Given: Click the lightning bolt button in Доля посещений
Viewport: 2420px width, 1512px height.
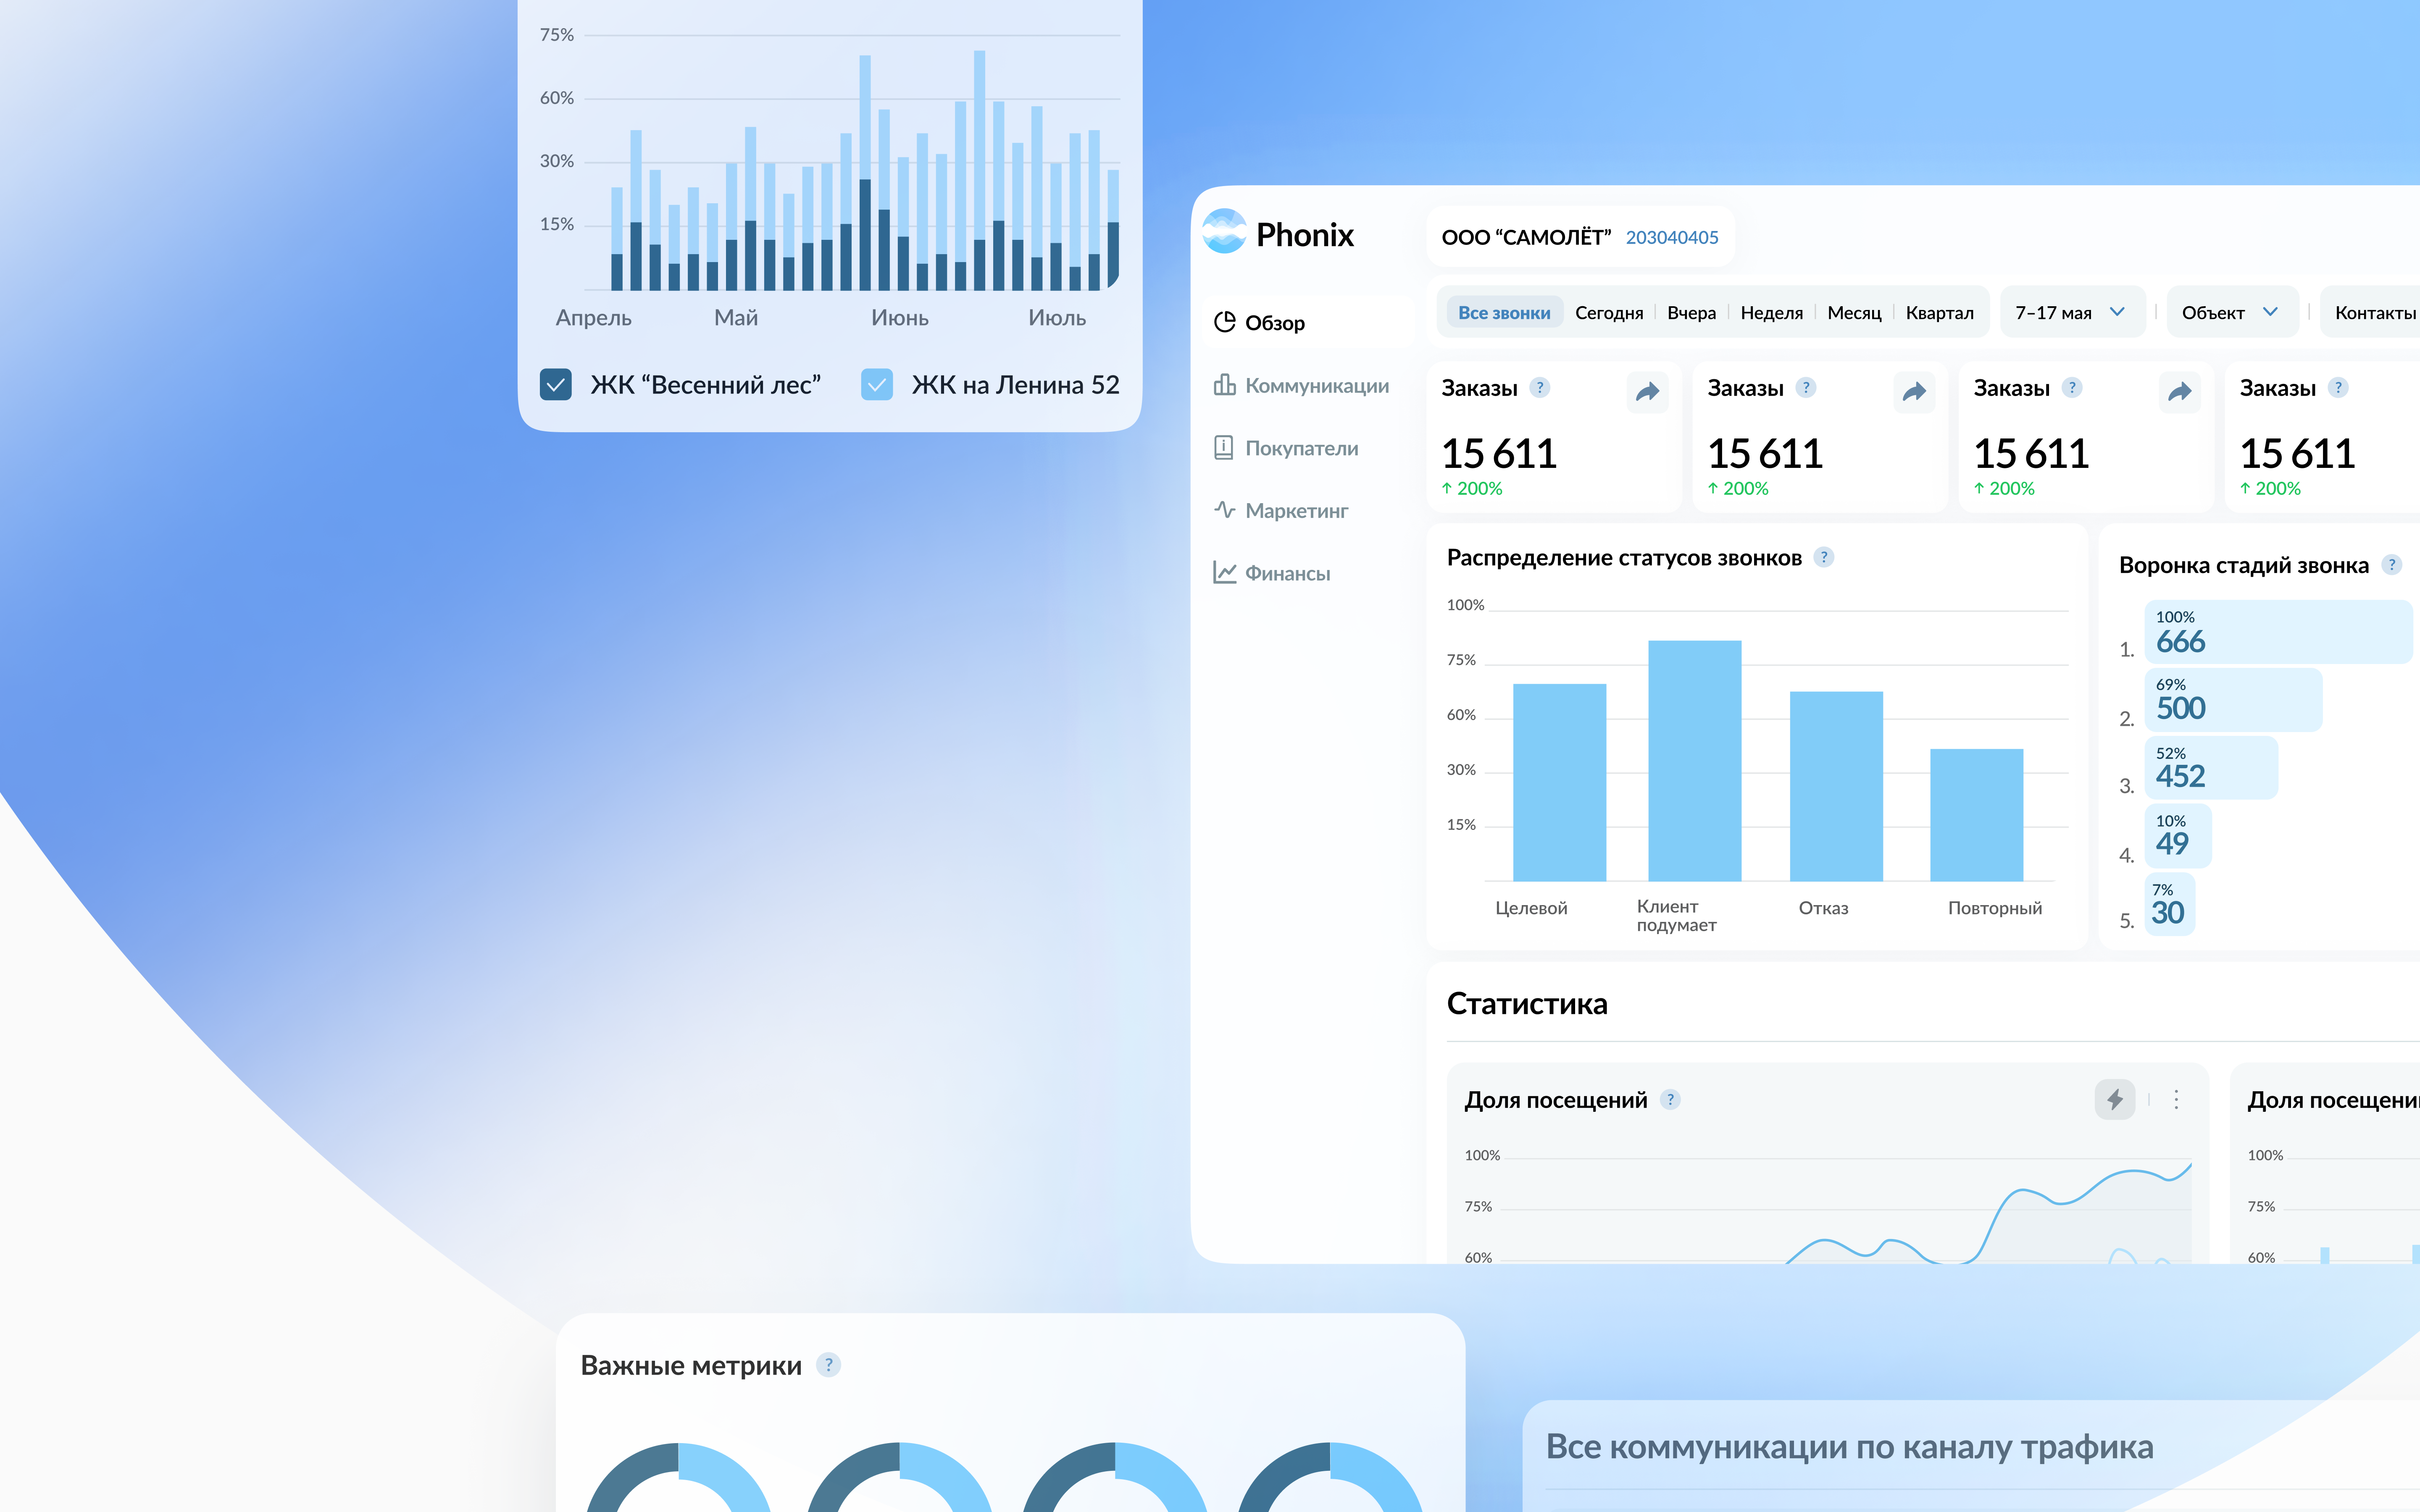Looking at the screenshot, I should (x=2114, y=1100).
